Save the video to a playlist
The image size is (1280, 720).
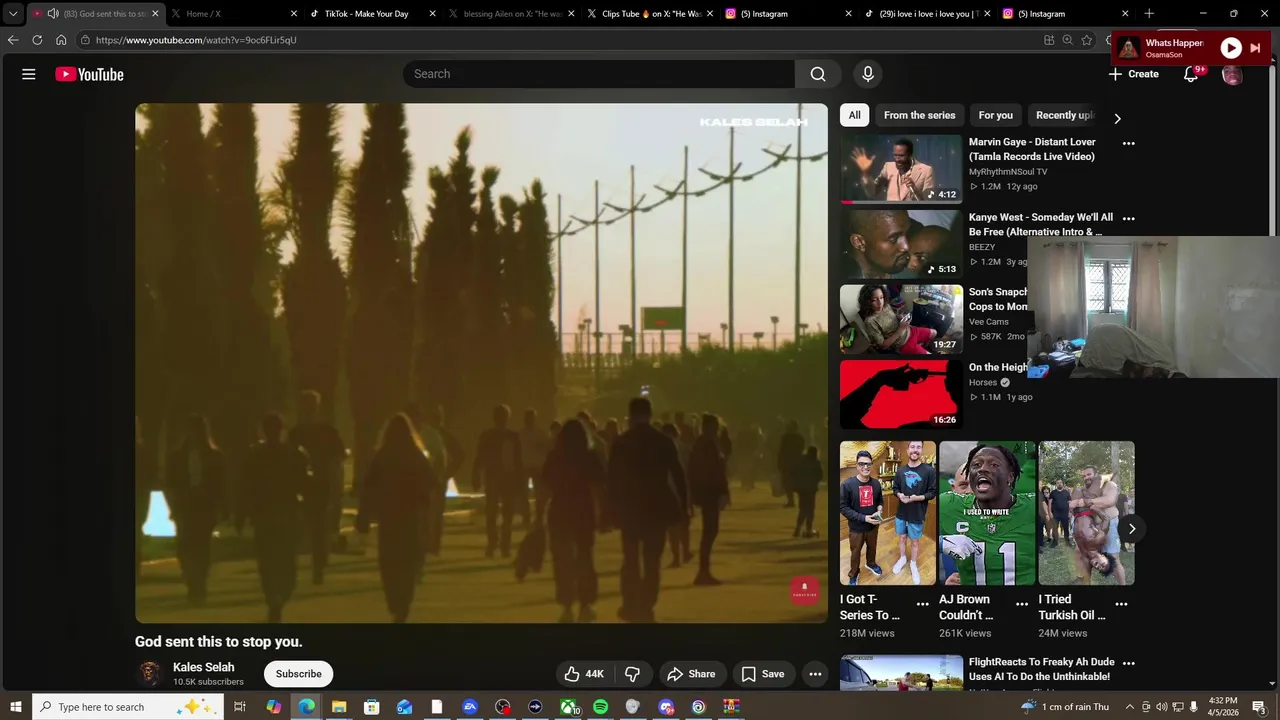[763, 674]
